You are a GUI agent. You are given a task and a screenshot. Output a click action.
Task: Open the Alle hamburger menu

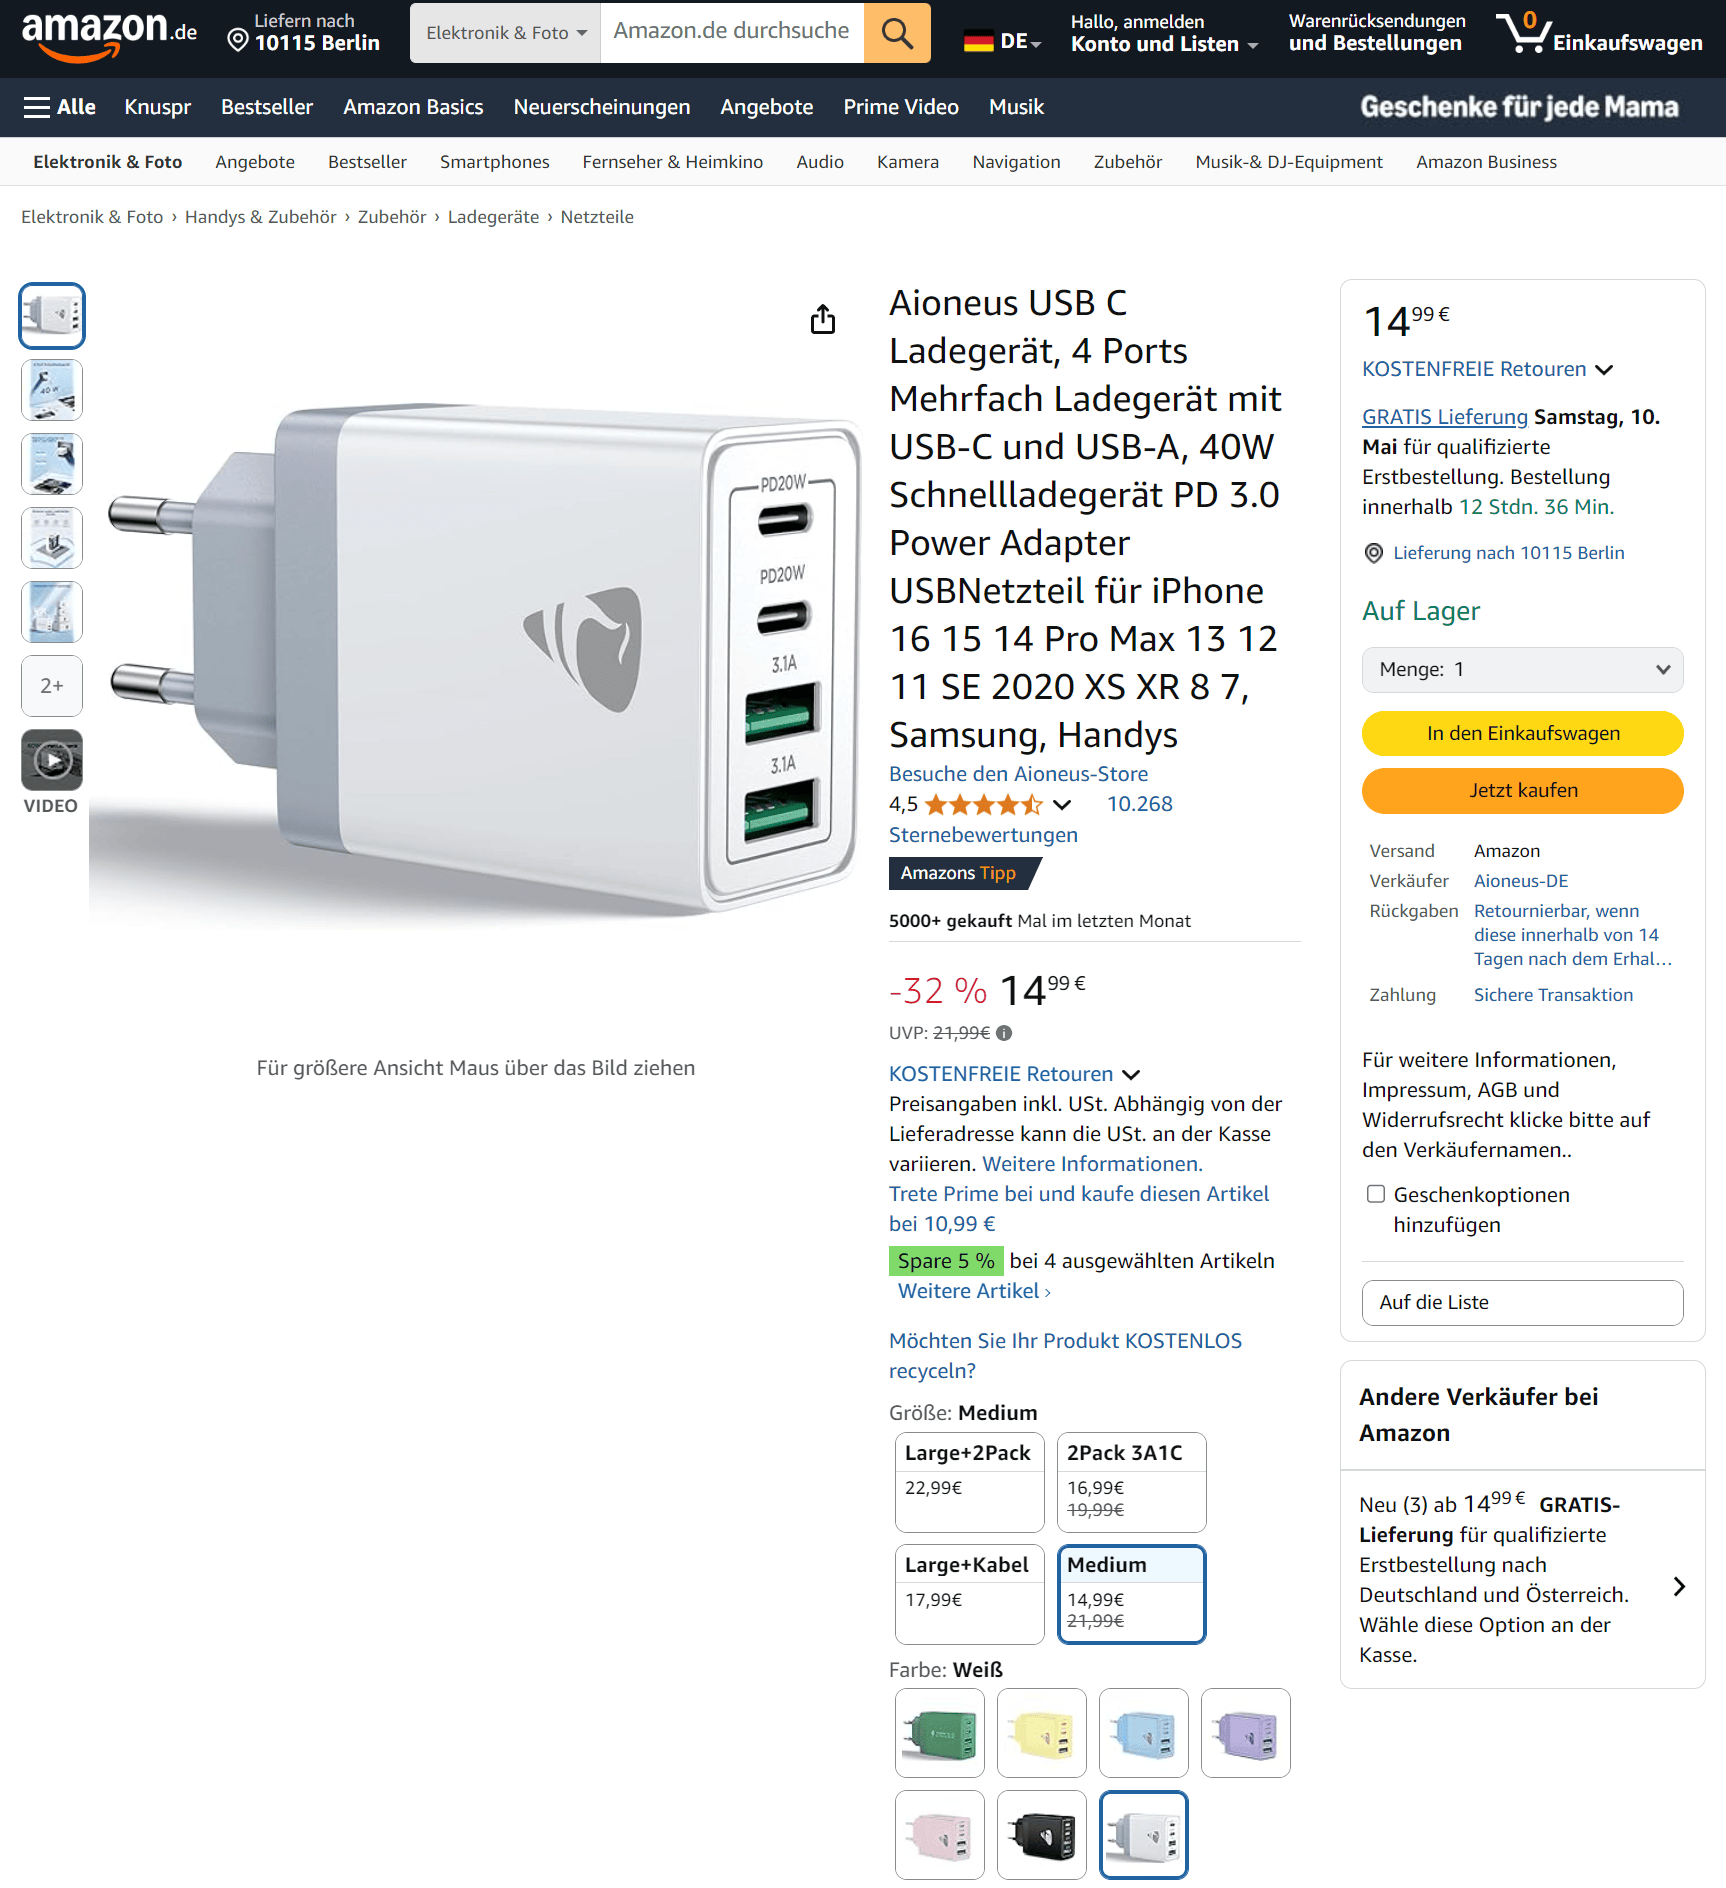59,107
